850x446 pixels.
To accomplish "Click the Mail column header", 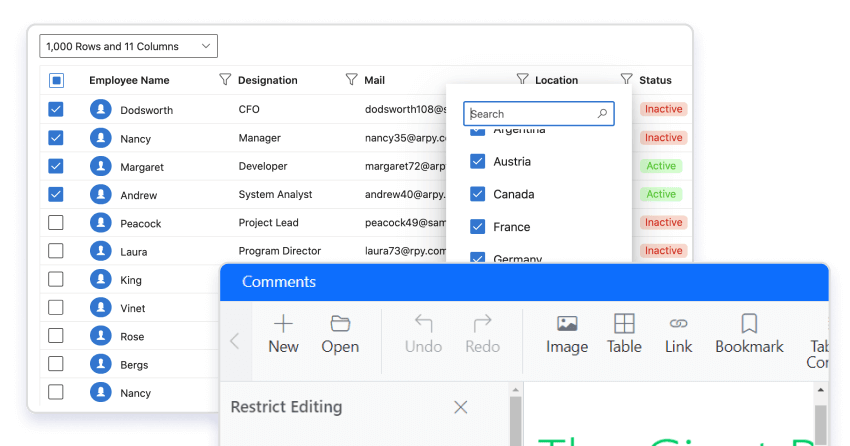I will [374, 80].
